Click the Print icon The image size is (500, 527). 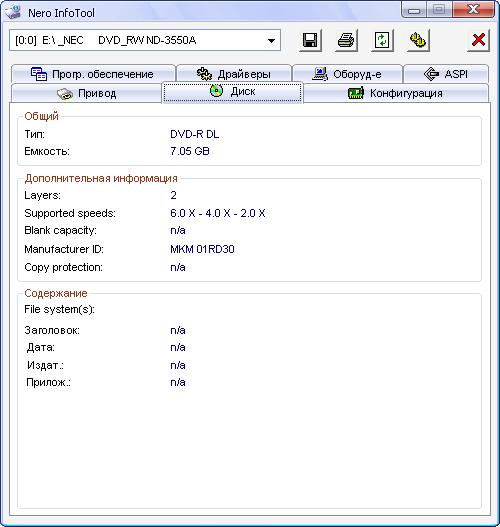(x=346, y=40)
